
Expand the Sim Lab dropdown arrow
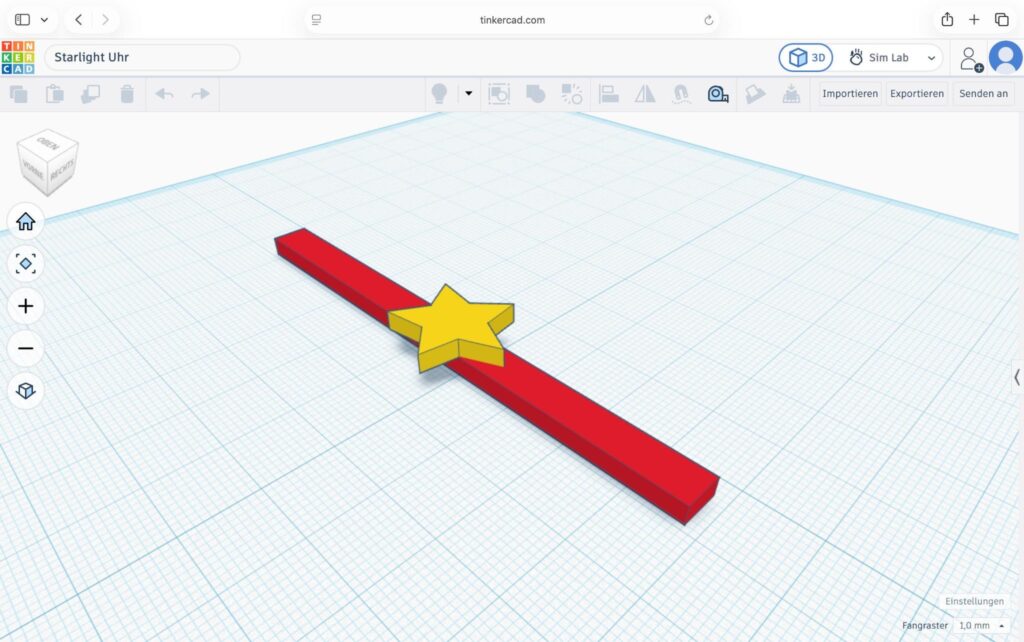tap(931, 58)
